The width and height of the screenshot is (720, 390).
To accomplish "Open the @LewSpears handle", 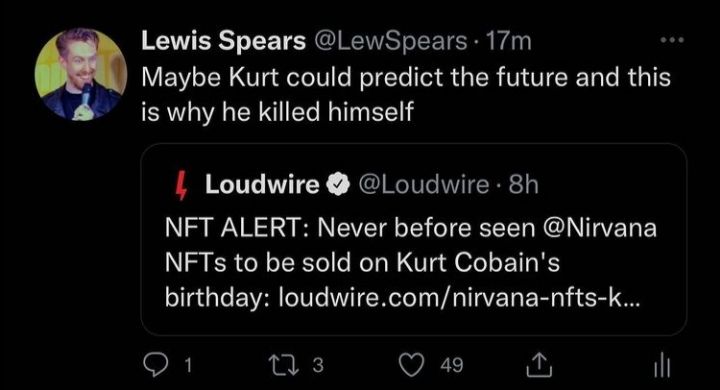I will click(x=391, y=42).
